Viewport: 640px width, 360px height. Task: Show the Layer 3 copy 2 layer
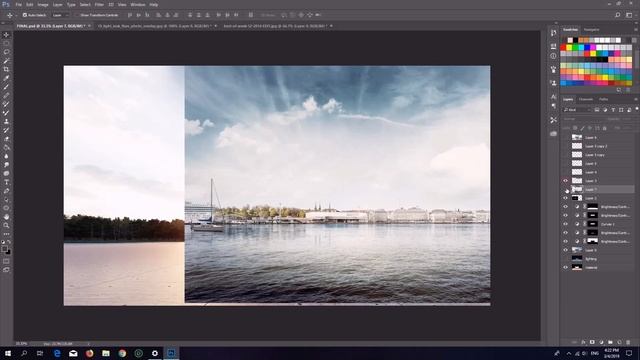565,146
